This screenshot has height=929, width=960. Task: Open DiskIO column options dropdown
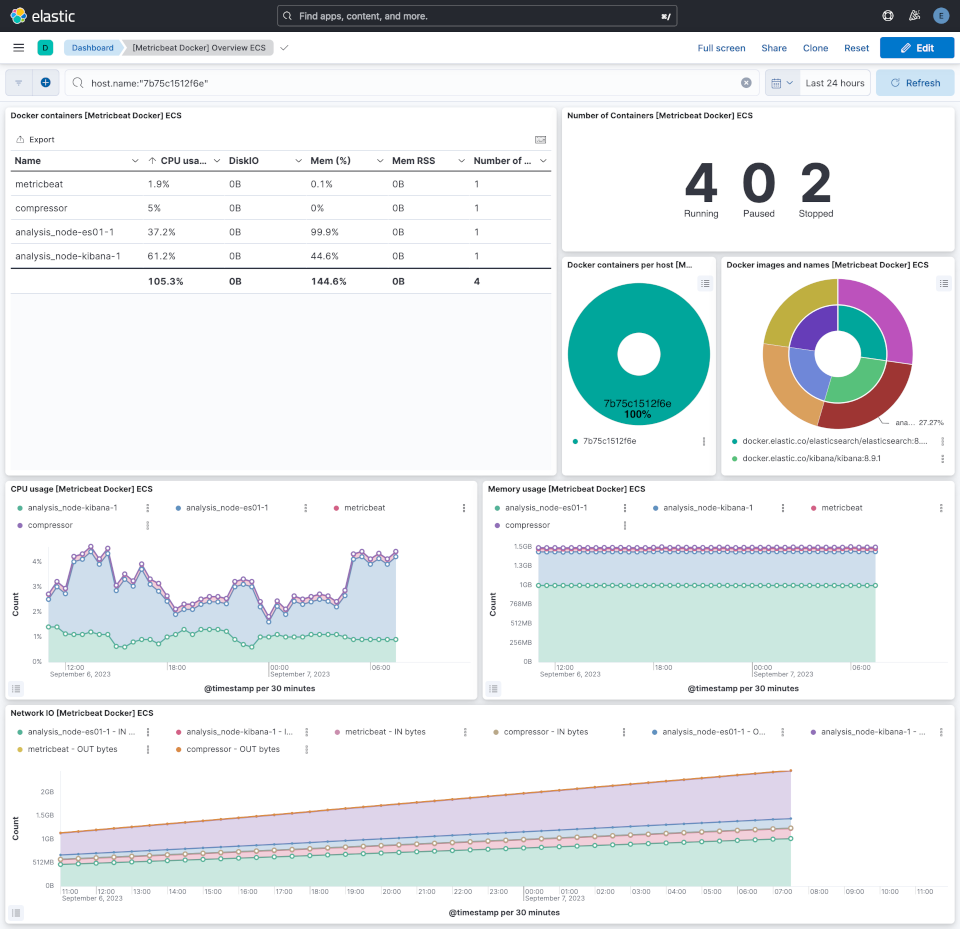click(x=299, y=161)
